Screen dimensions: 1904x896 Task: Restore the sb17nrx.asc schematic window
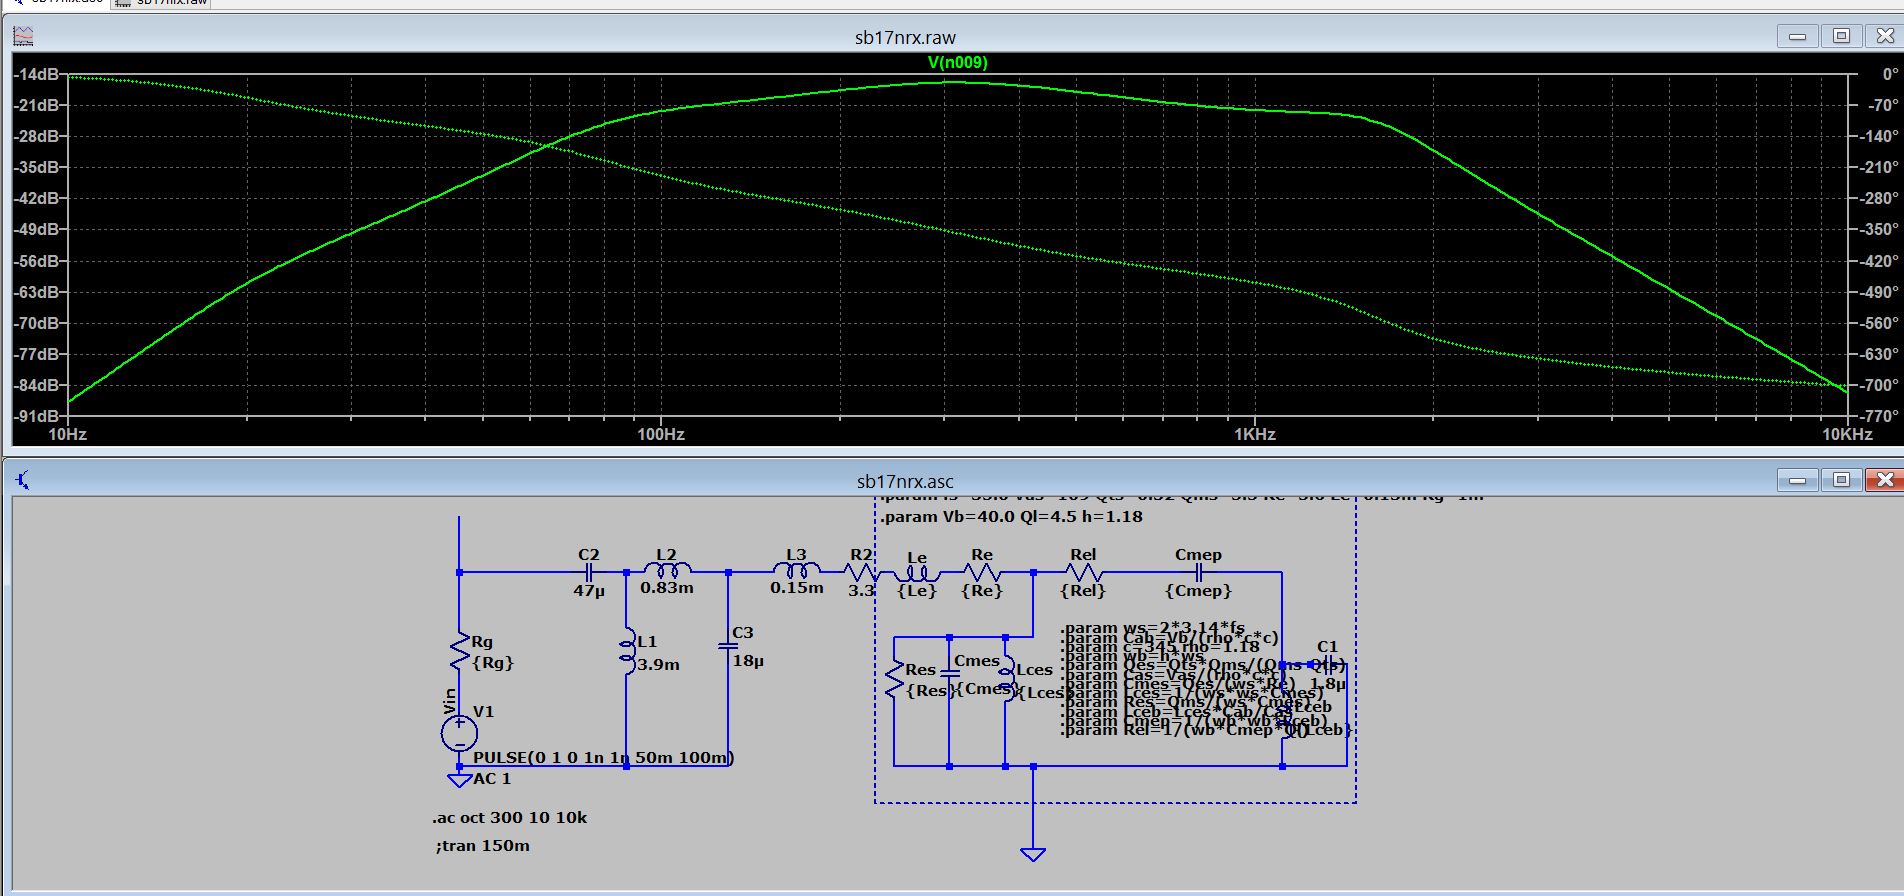[1842, 481]
